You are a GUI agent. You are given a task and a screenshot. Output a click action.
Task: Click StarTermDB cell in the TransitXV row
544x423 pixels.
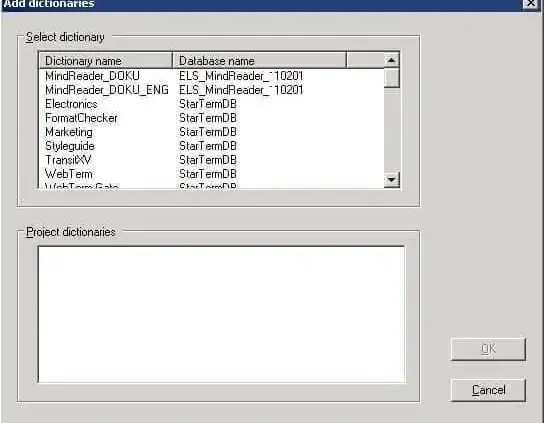click(x=208, y=160)
